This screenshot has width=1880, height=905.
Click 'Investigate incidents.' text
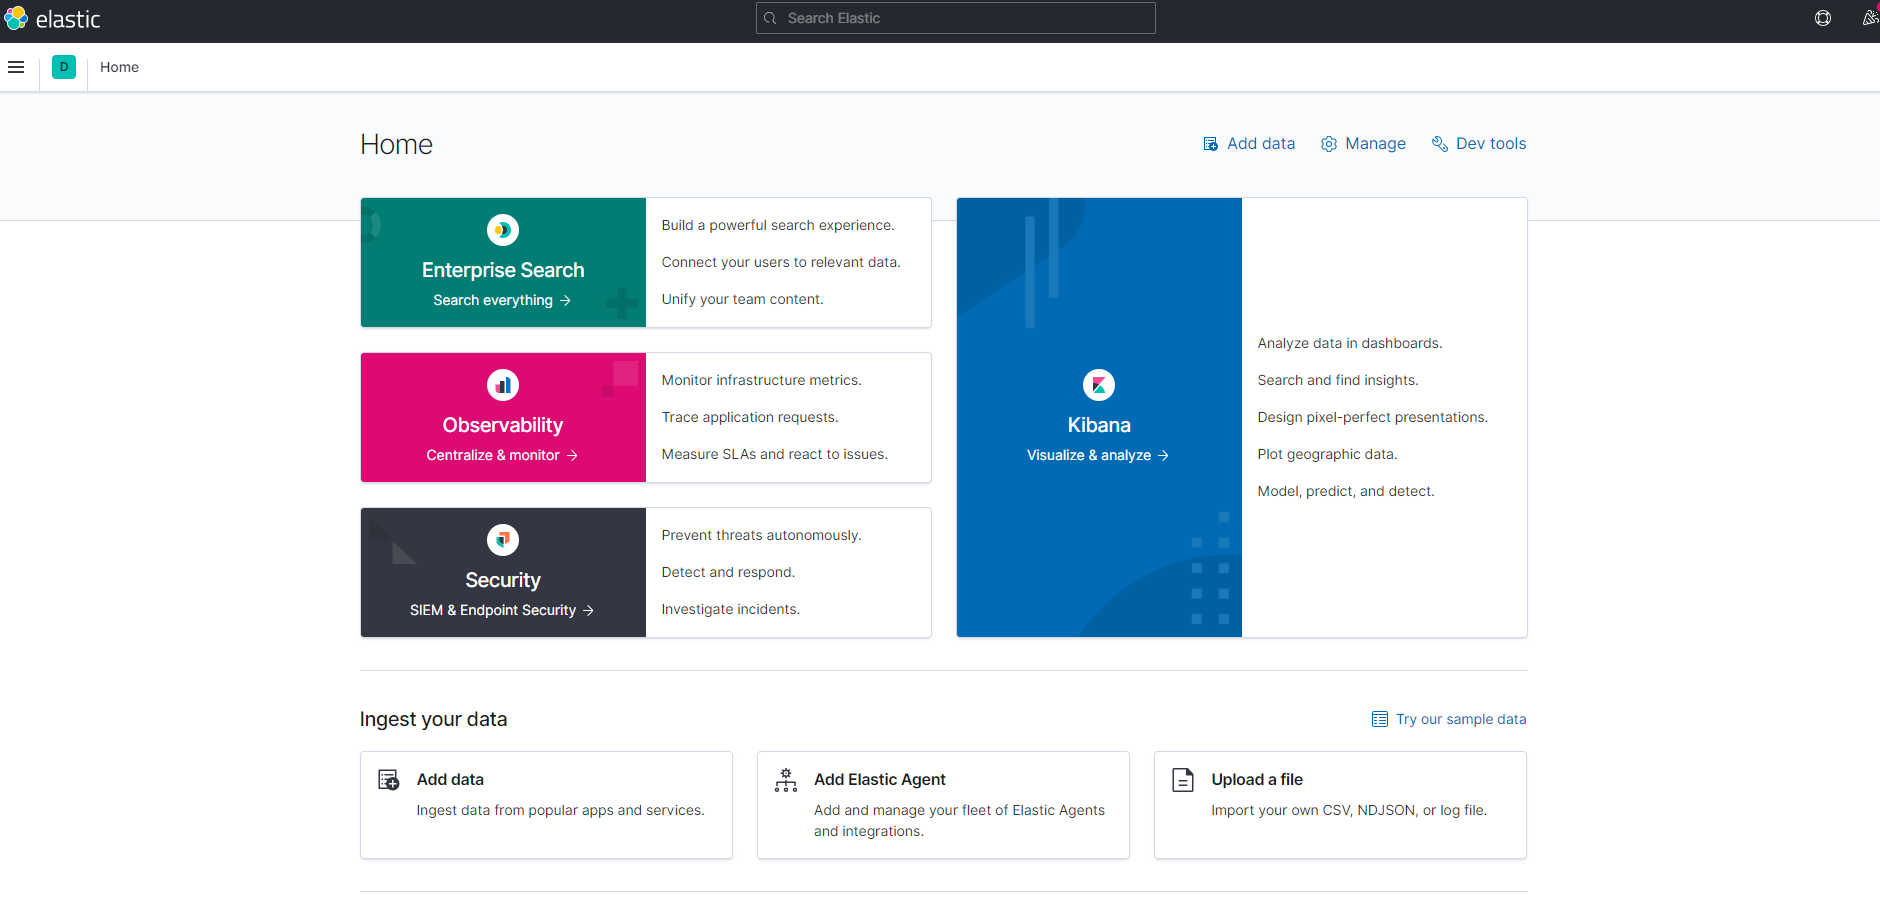tap(731, 609)
